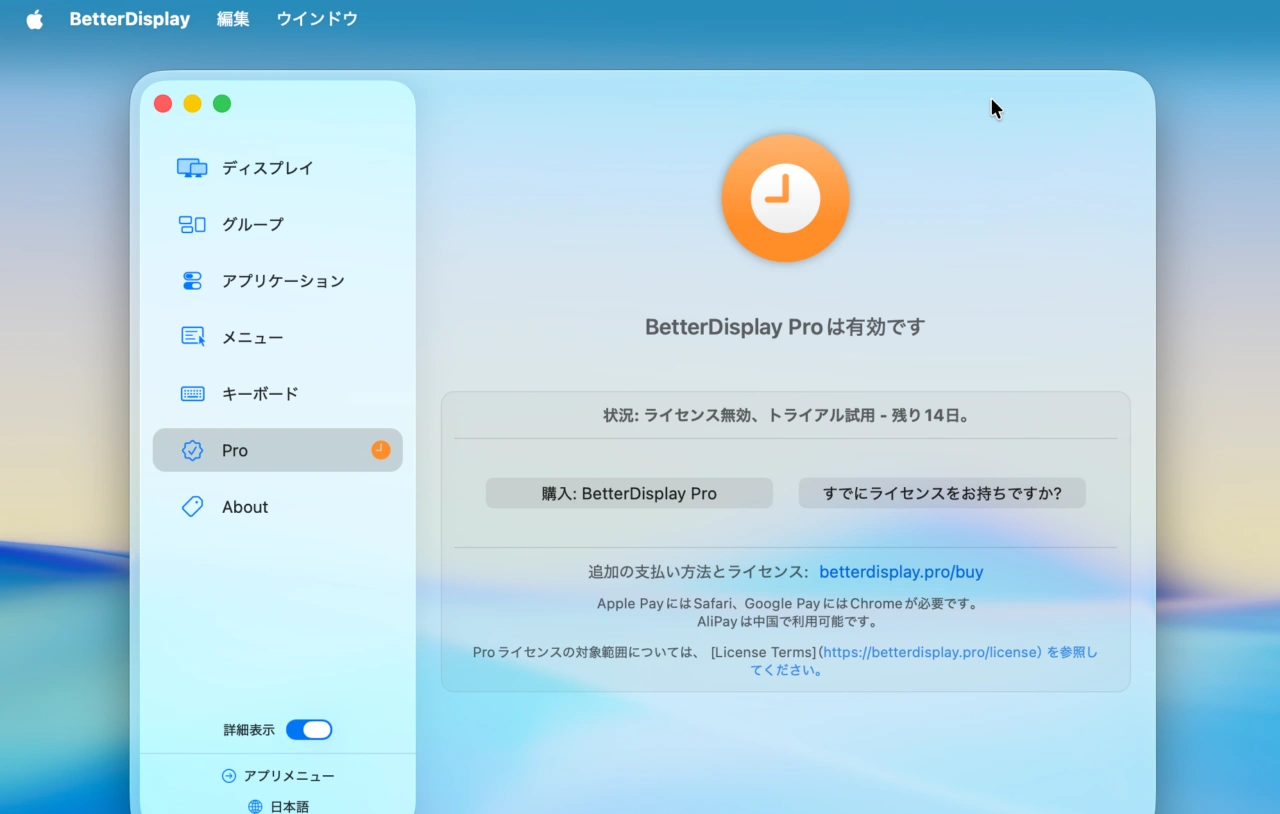This screenshot has width=1280, height=814.
Task: Select グループ in the sidebar
Action: [278, 225]
